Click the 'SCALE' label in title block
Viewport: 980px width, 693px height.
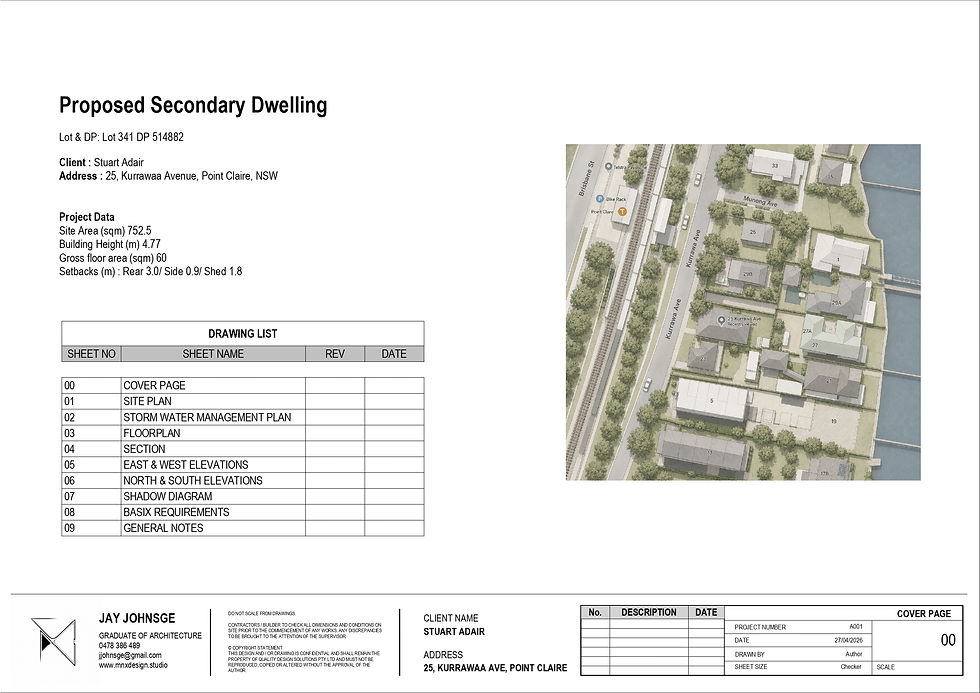coord(886,667)
